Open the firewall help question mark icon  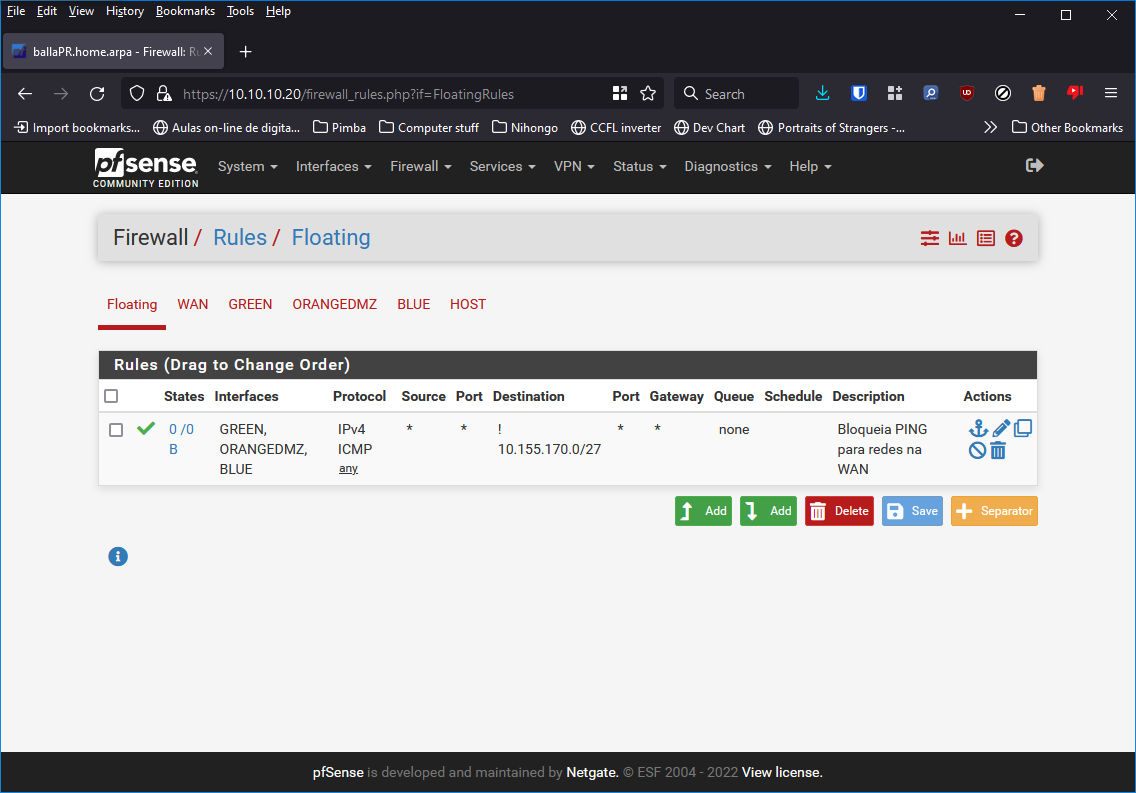pyautogui.click(x=1014, y=238)
